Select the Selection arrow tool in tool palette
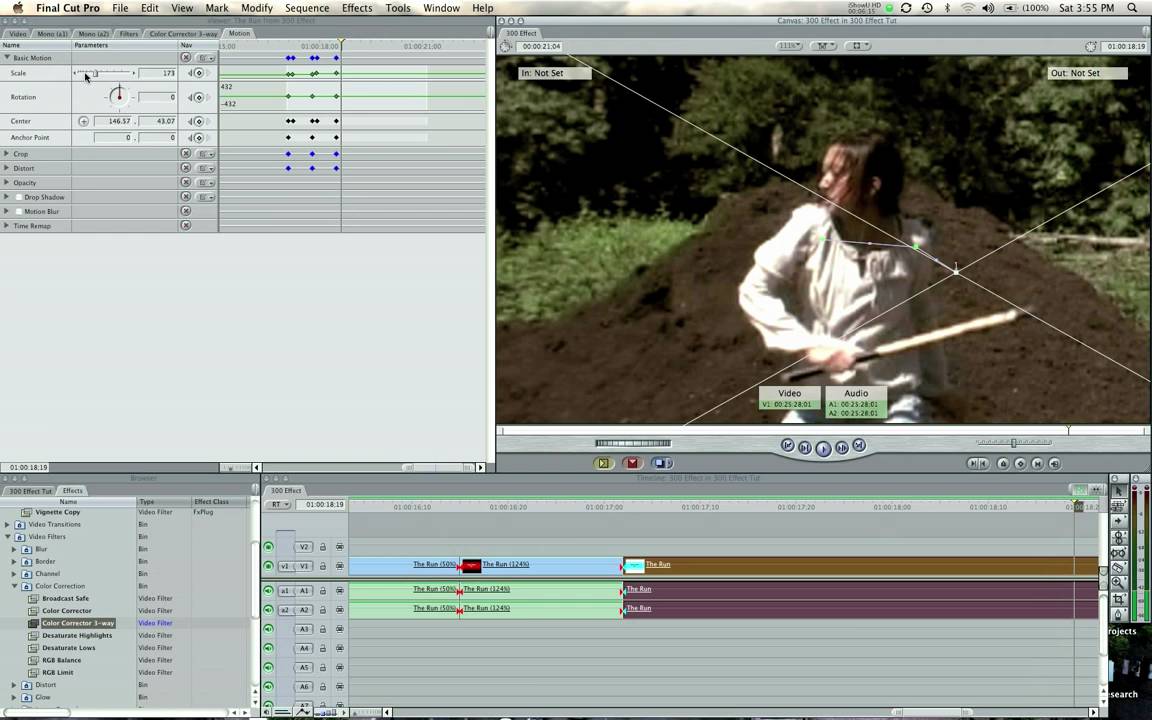Screen dimensions: 1152x720 click(x=1118, y=491)
